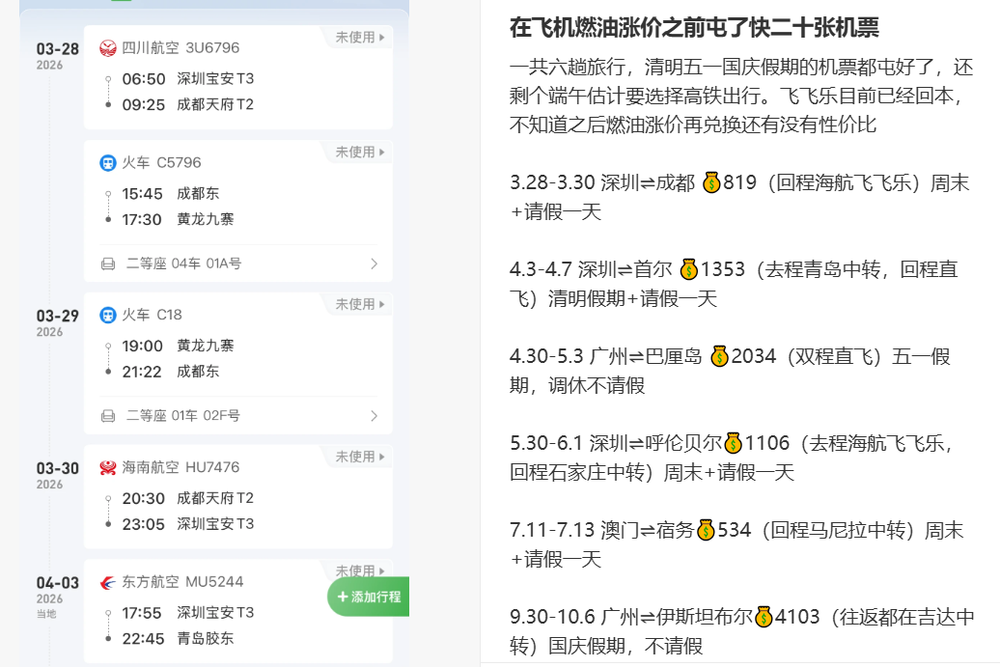Click seat icon next to 二等座 01车 02F号
1000x667 pixels.
pos(108,416)
